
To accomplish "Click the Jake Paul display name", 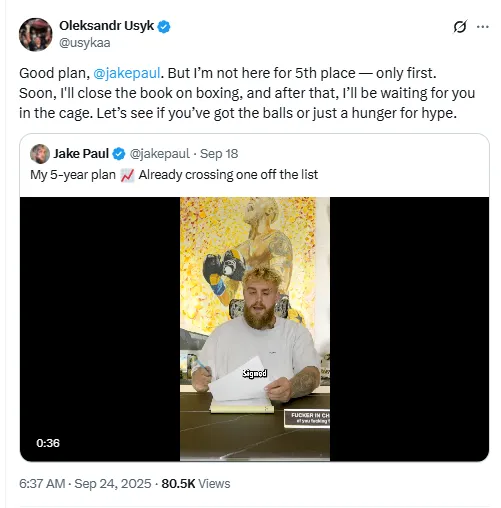I will click(x=81, y=154).
